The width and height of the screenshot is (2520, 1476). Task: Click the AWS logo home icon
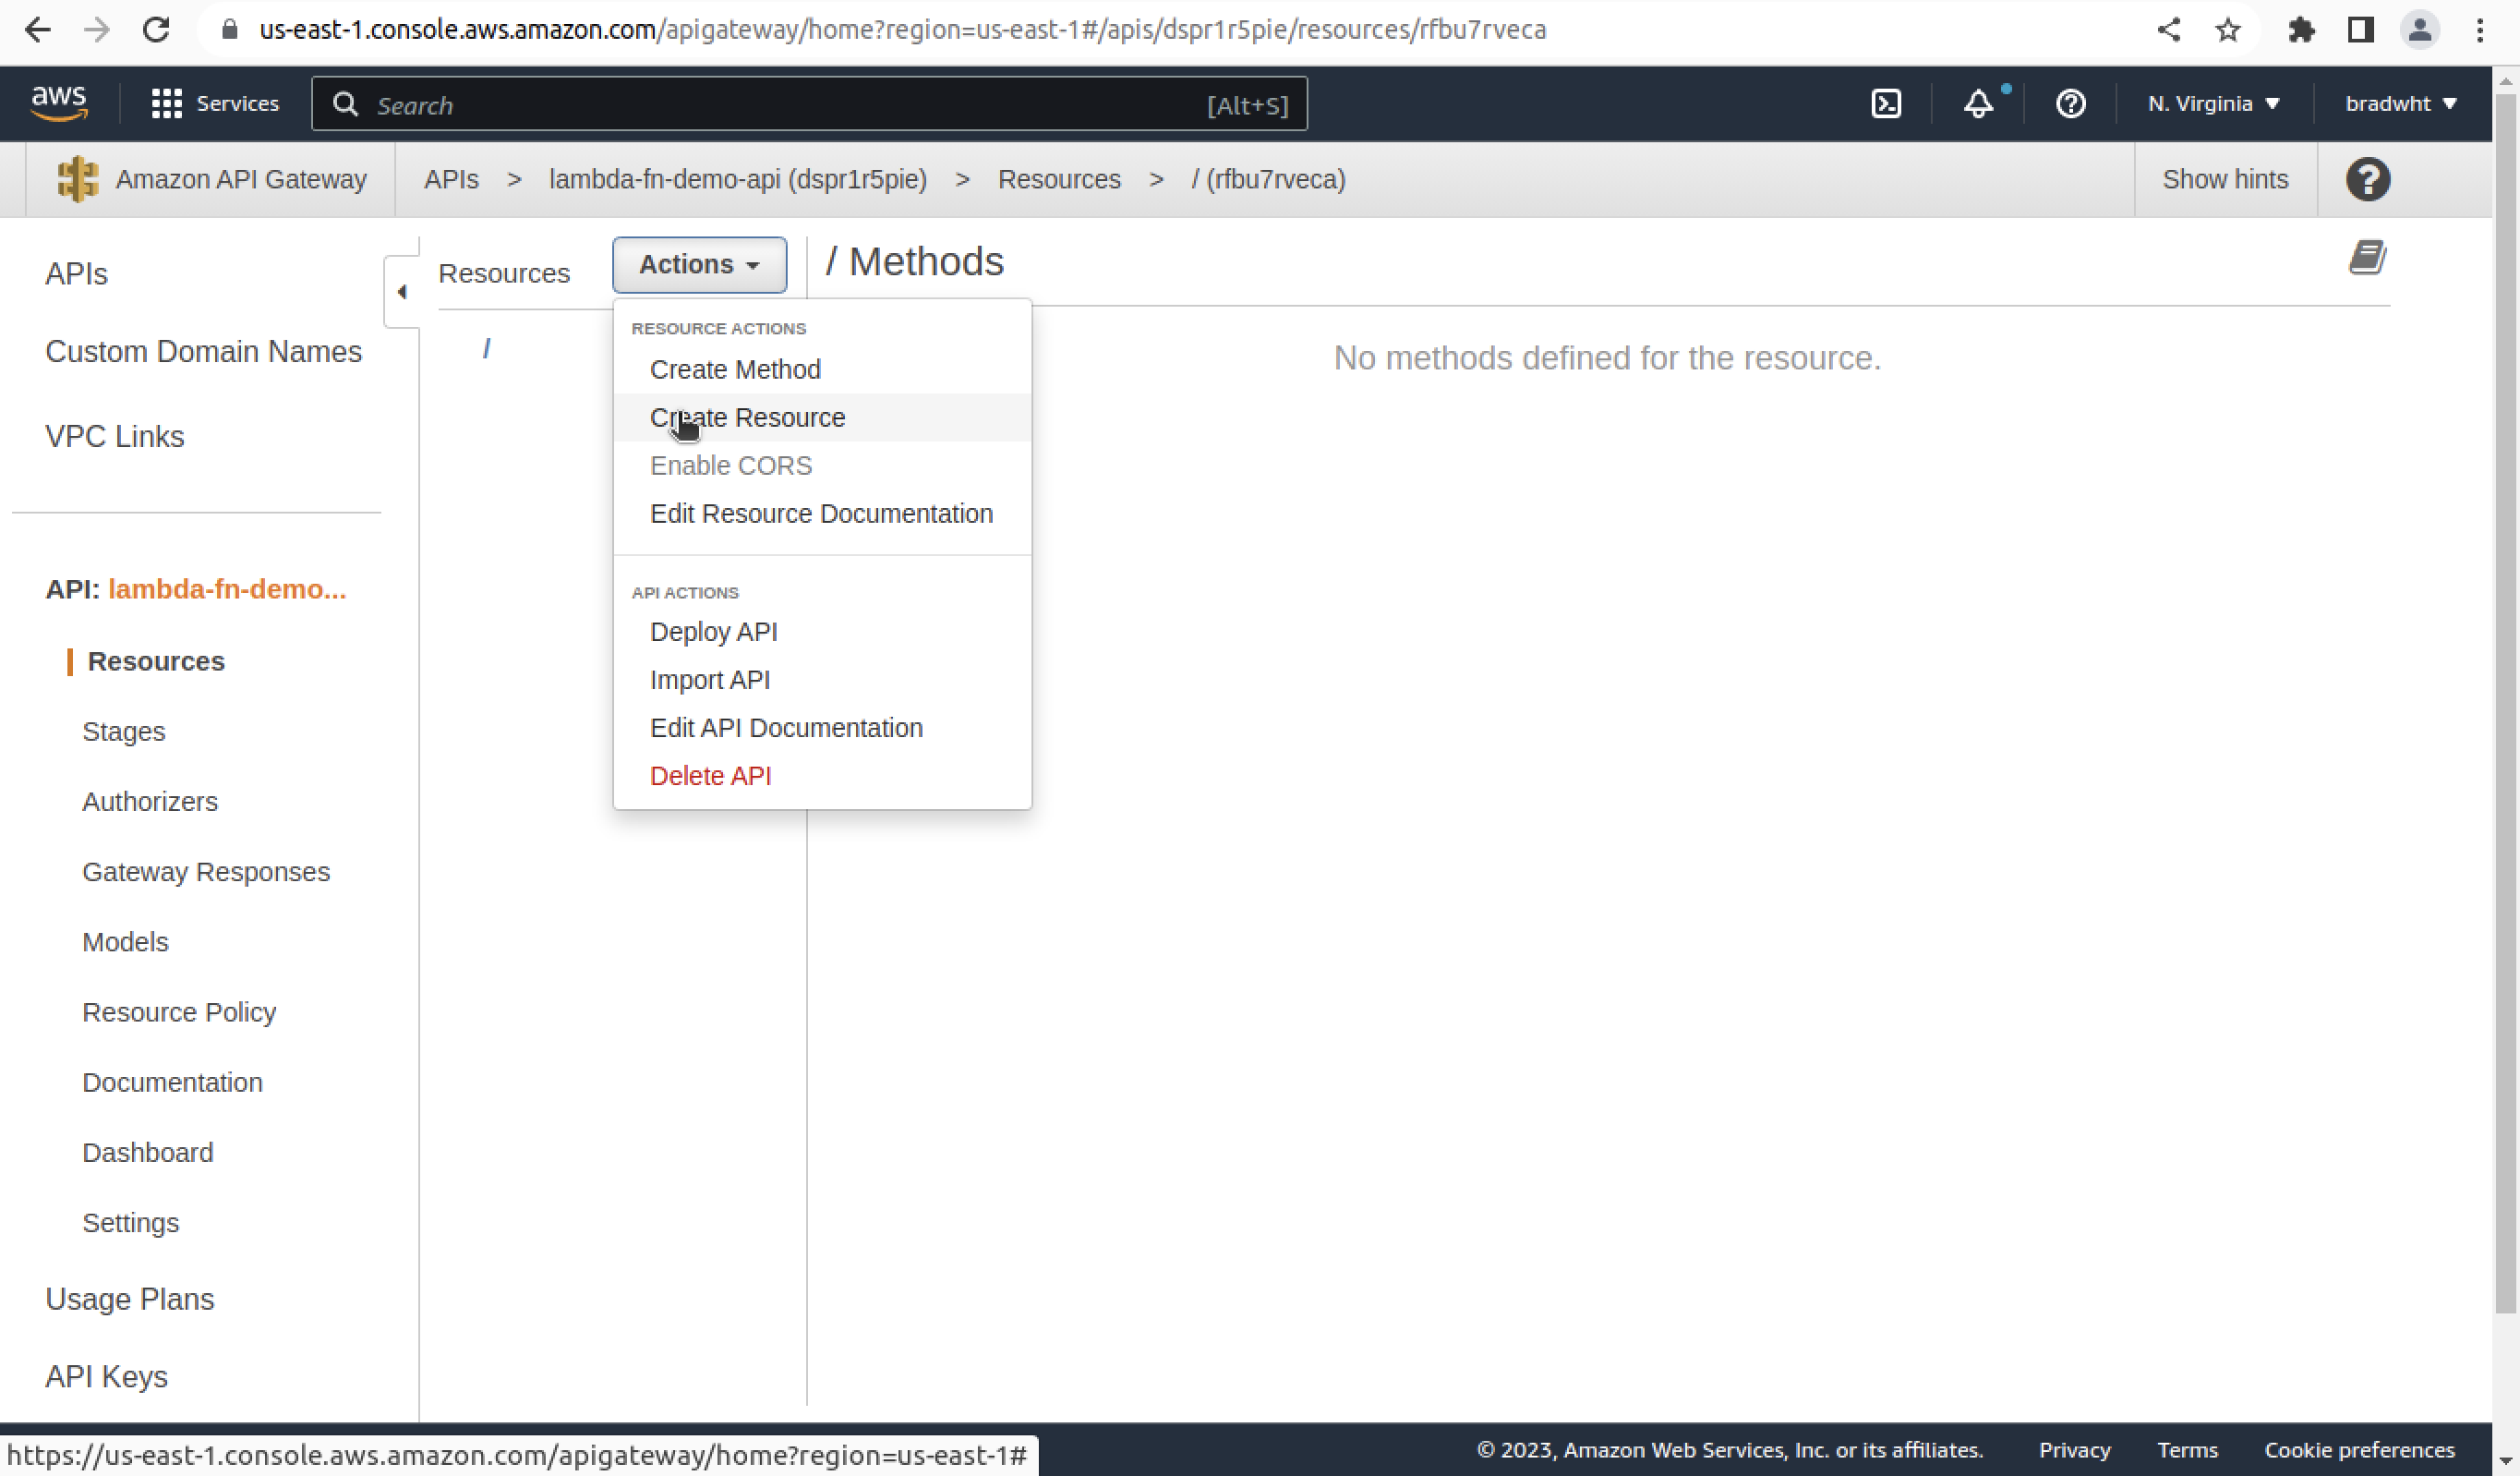pos(59,103)
